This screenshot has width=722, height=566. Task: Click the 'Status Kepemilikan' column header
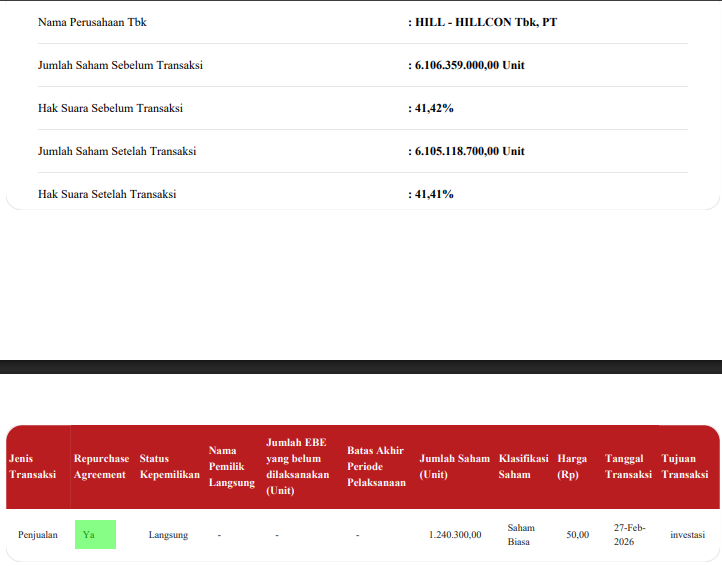pyautogui.click(x=169, y=467)
